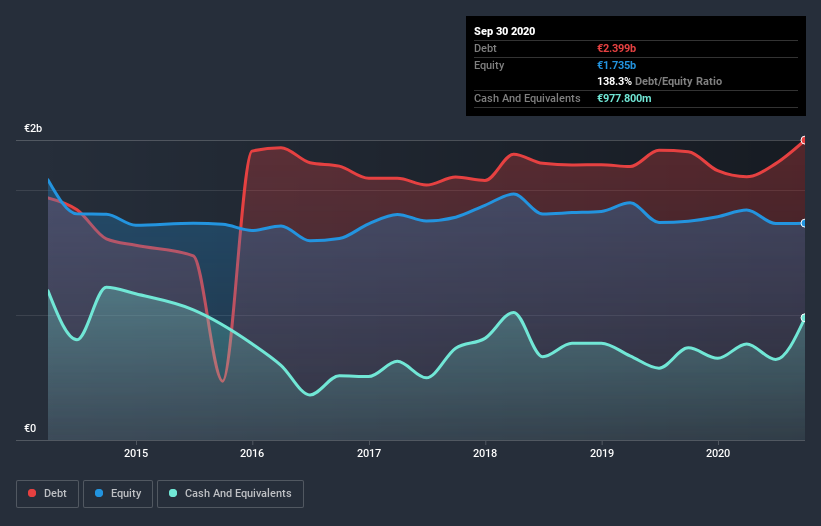Select the 2019 axis label

602,453
